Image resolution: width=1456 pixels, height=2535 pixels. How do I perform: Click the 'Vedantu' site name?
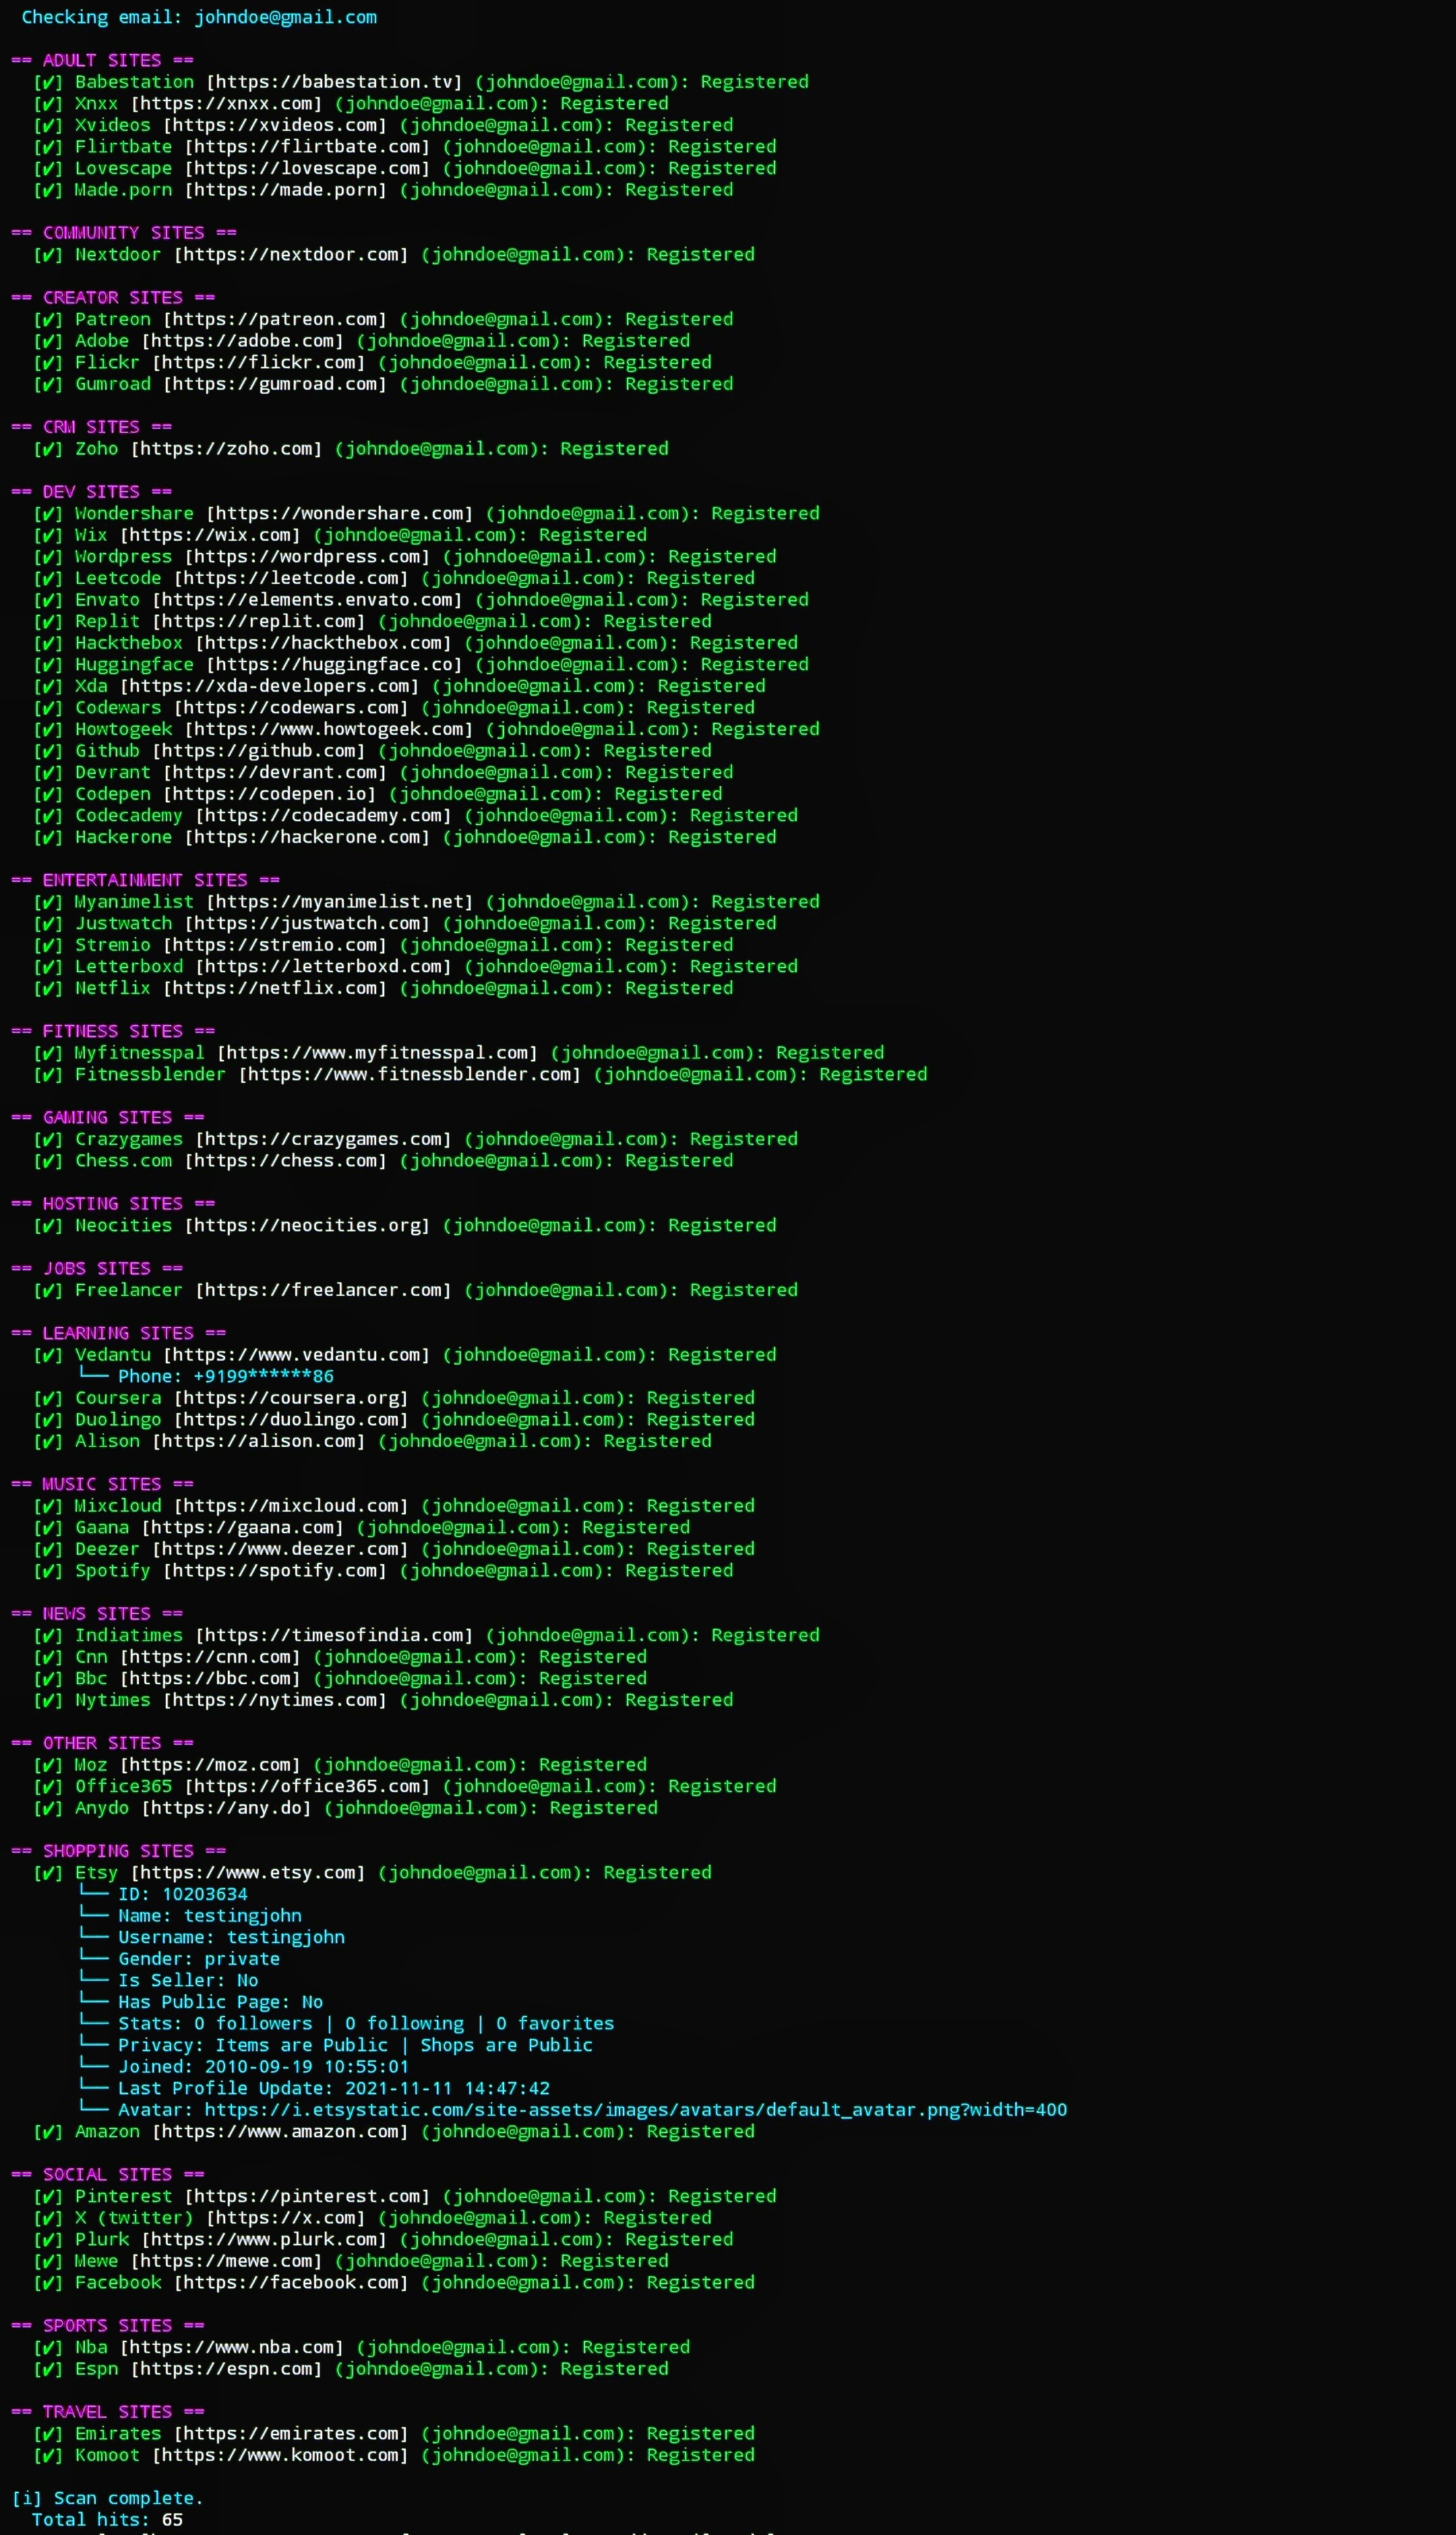(113, 1354)
